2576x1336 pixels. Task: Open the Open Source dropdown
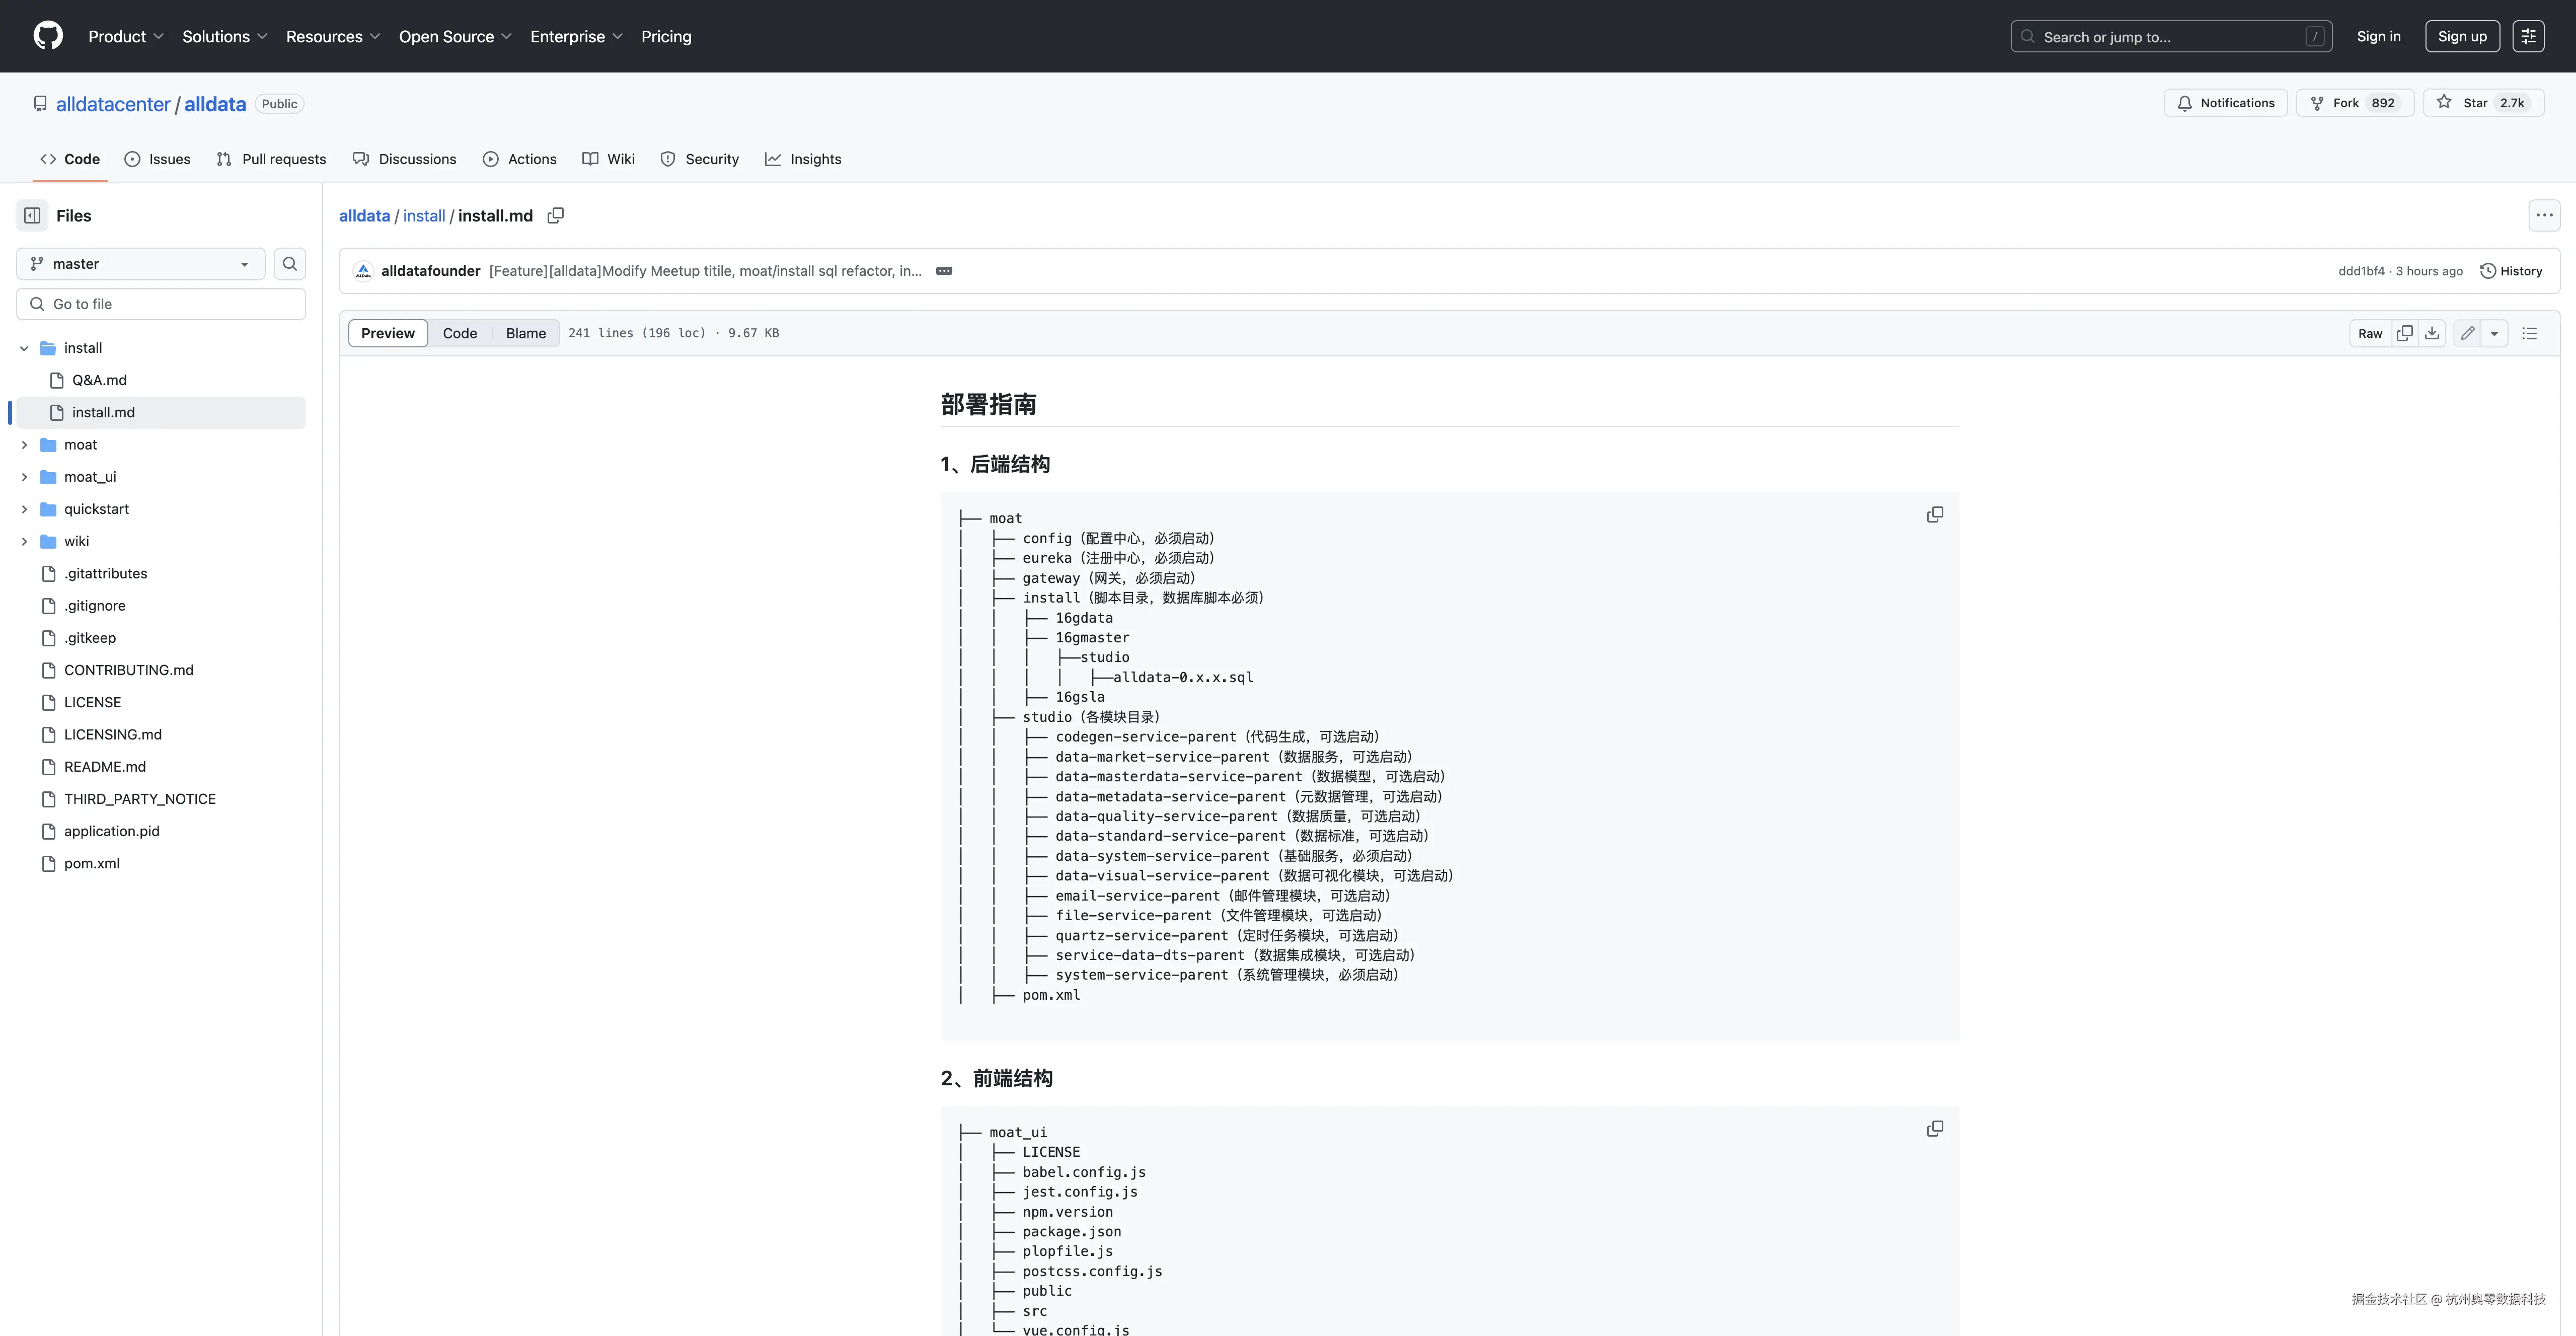[x=455, y=36]
